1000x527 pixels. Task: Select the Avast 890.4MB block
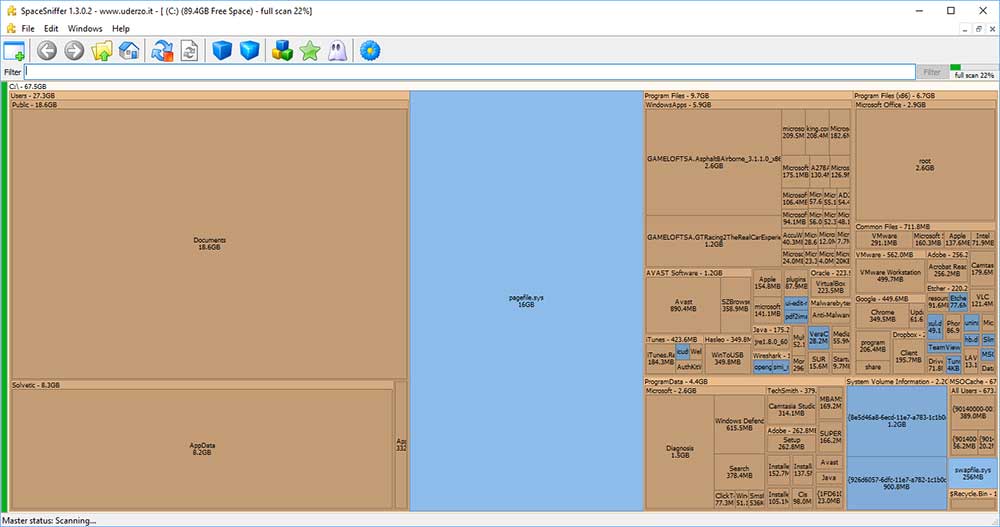pyautogui.click(x=683, y=305)
